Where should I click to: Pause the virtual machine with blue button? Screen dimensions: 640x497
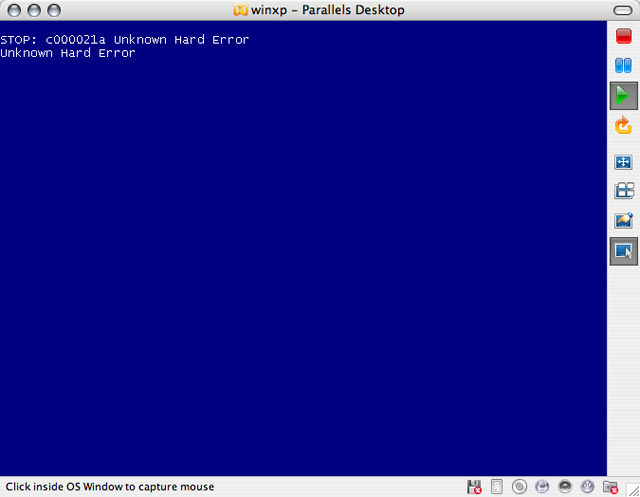click(623, 67)
